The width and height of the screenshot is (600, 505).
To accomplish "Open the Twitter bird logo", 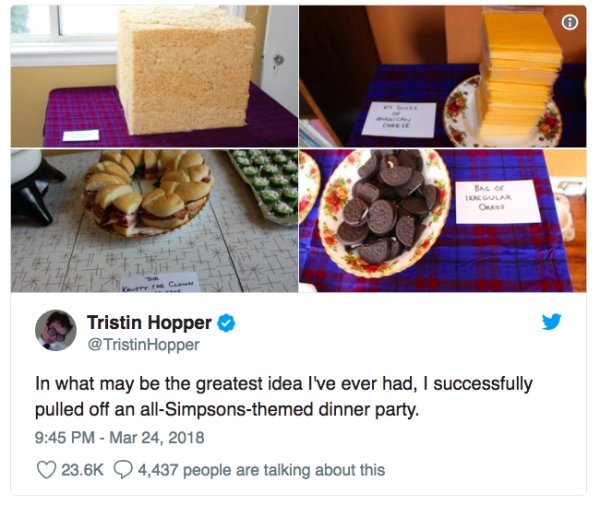I will [x=551, y=321].
